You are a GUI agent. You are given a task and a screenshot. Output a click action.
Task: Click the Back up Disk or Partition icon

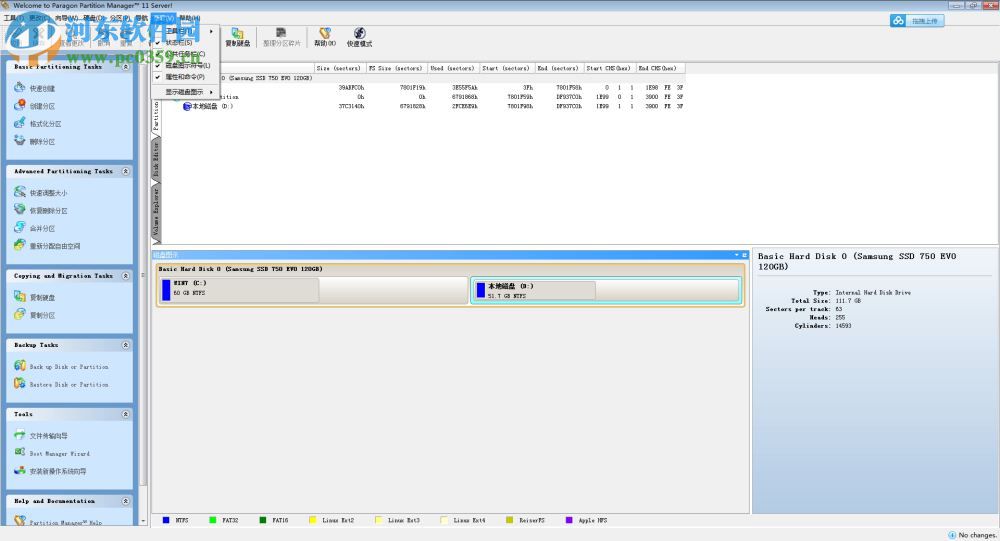20,366
